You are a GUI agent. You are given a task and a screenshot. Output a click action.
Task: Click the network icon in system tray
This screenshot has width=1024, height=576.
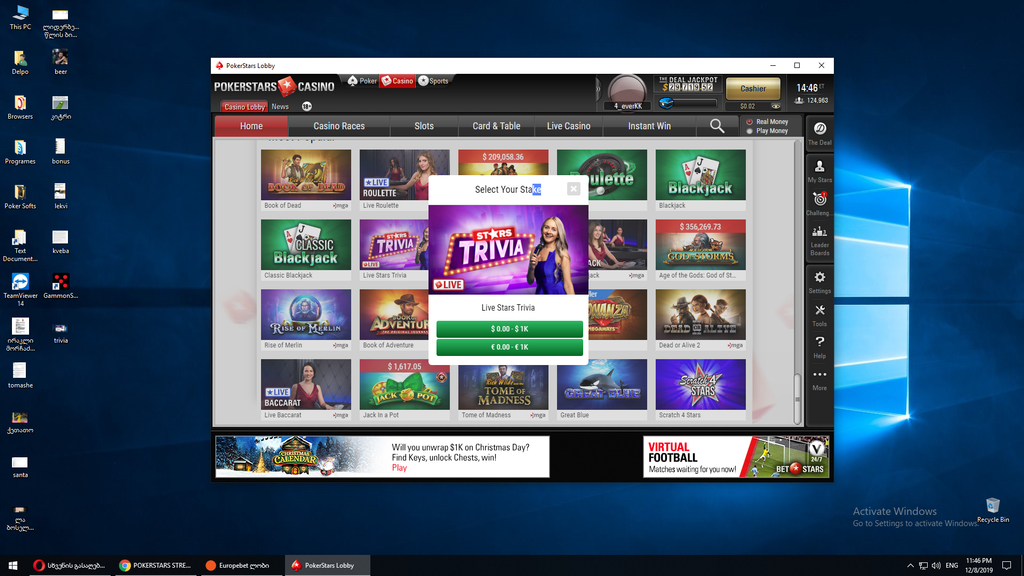coord(923,566)
